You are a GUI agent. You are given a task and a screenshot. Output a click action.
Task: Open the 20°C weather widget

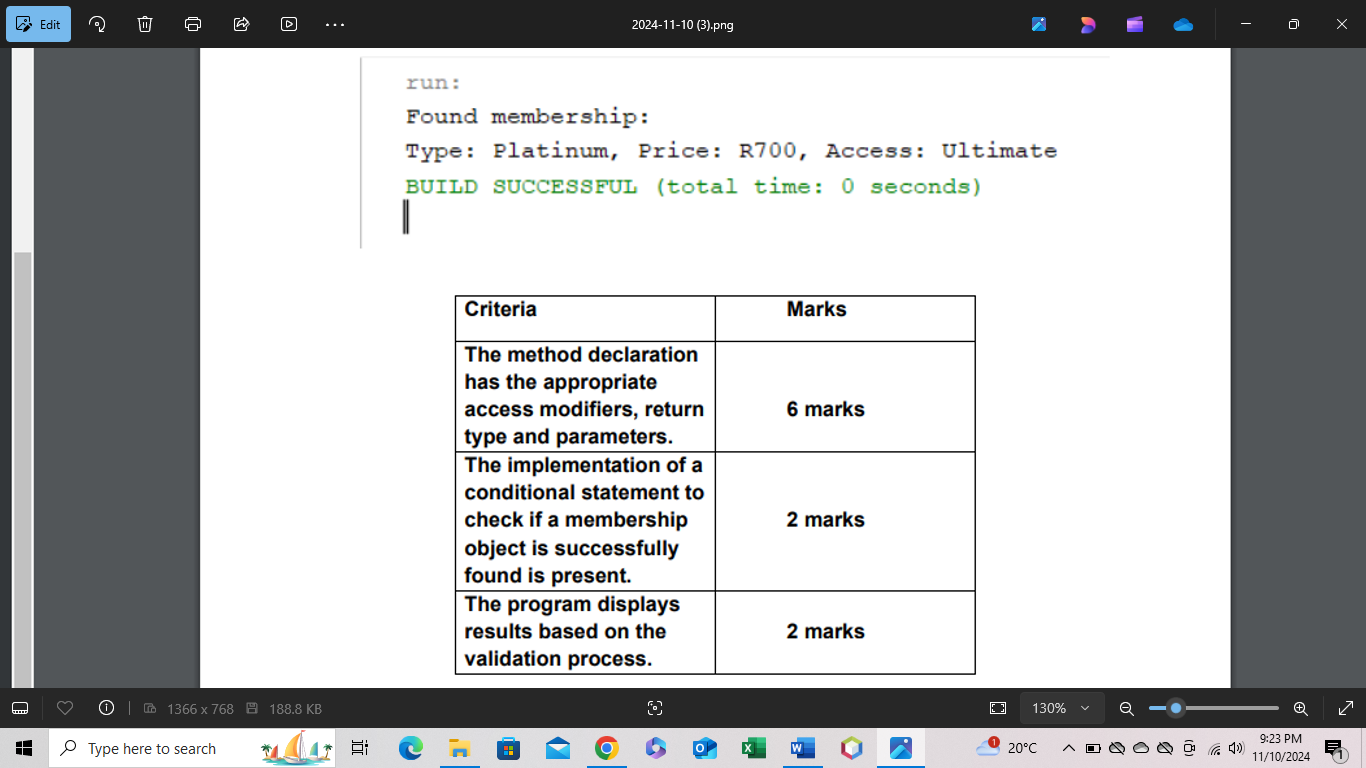pos(1007,748)
